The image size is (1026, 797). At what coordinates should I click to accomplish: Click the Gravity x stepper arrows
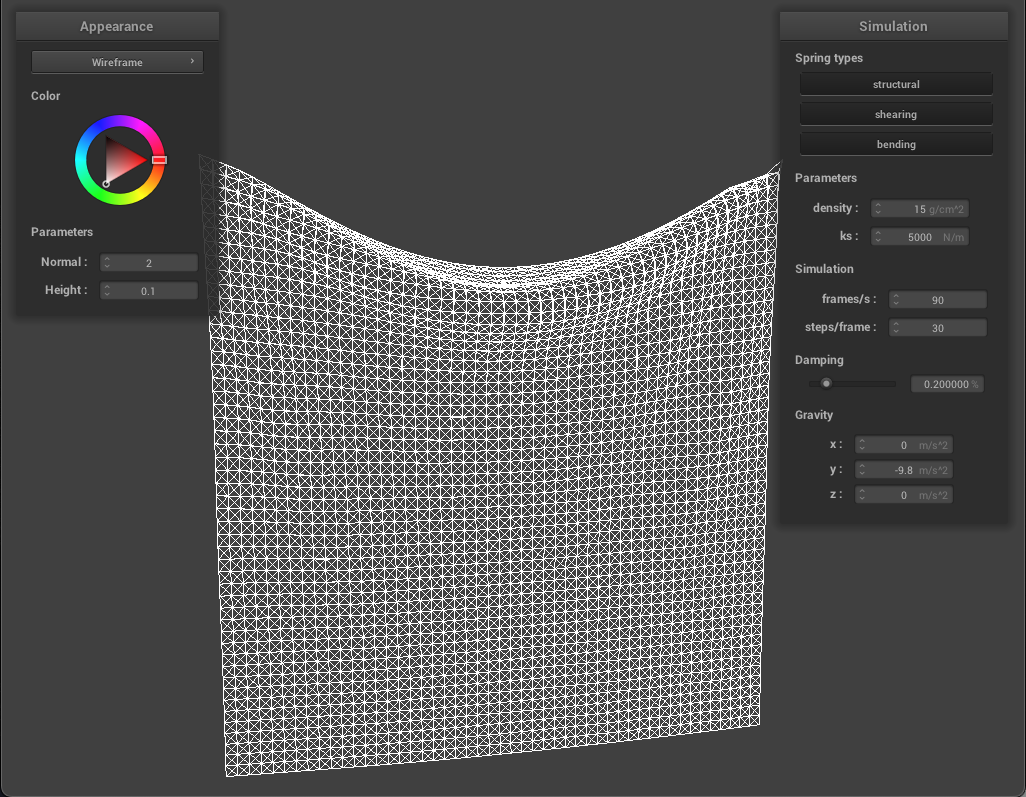coord(862,445)
